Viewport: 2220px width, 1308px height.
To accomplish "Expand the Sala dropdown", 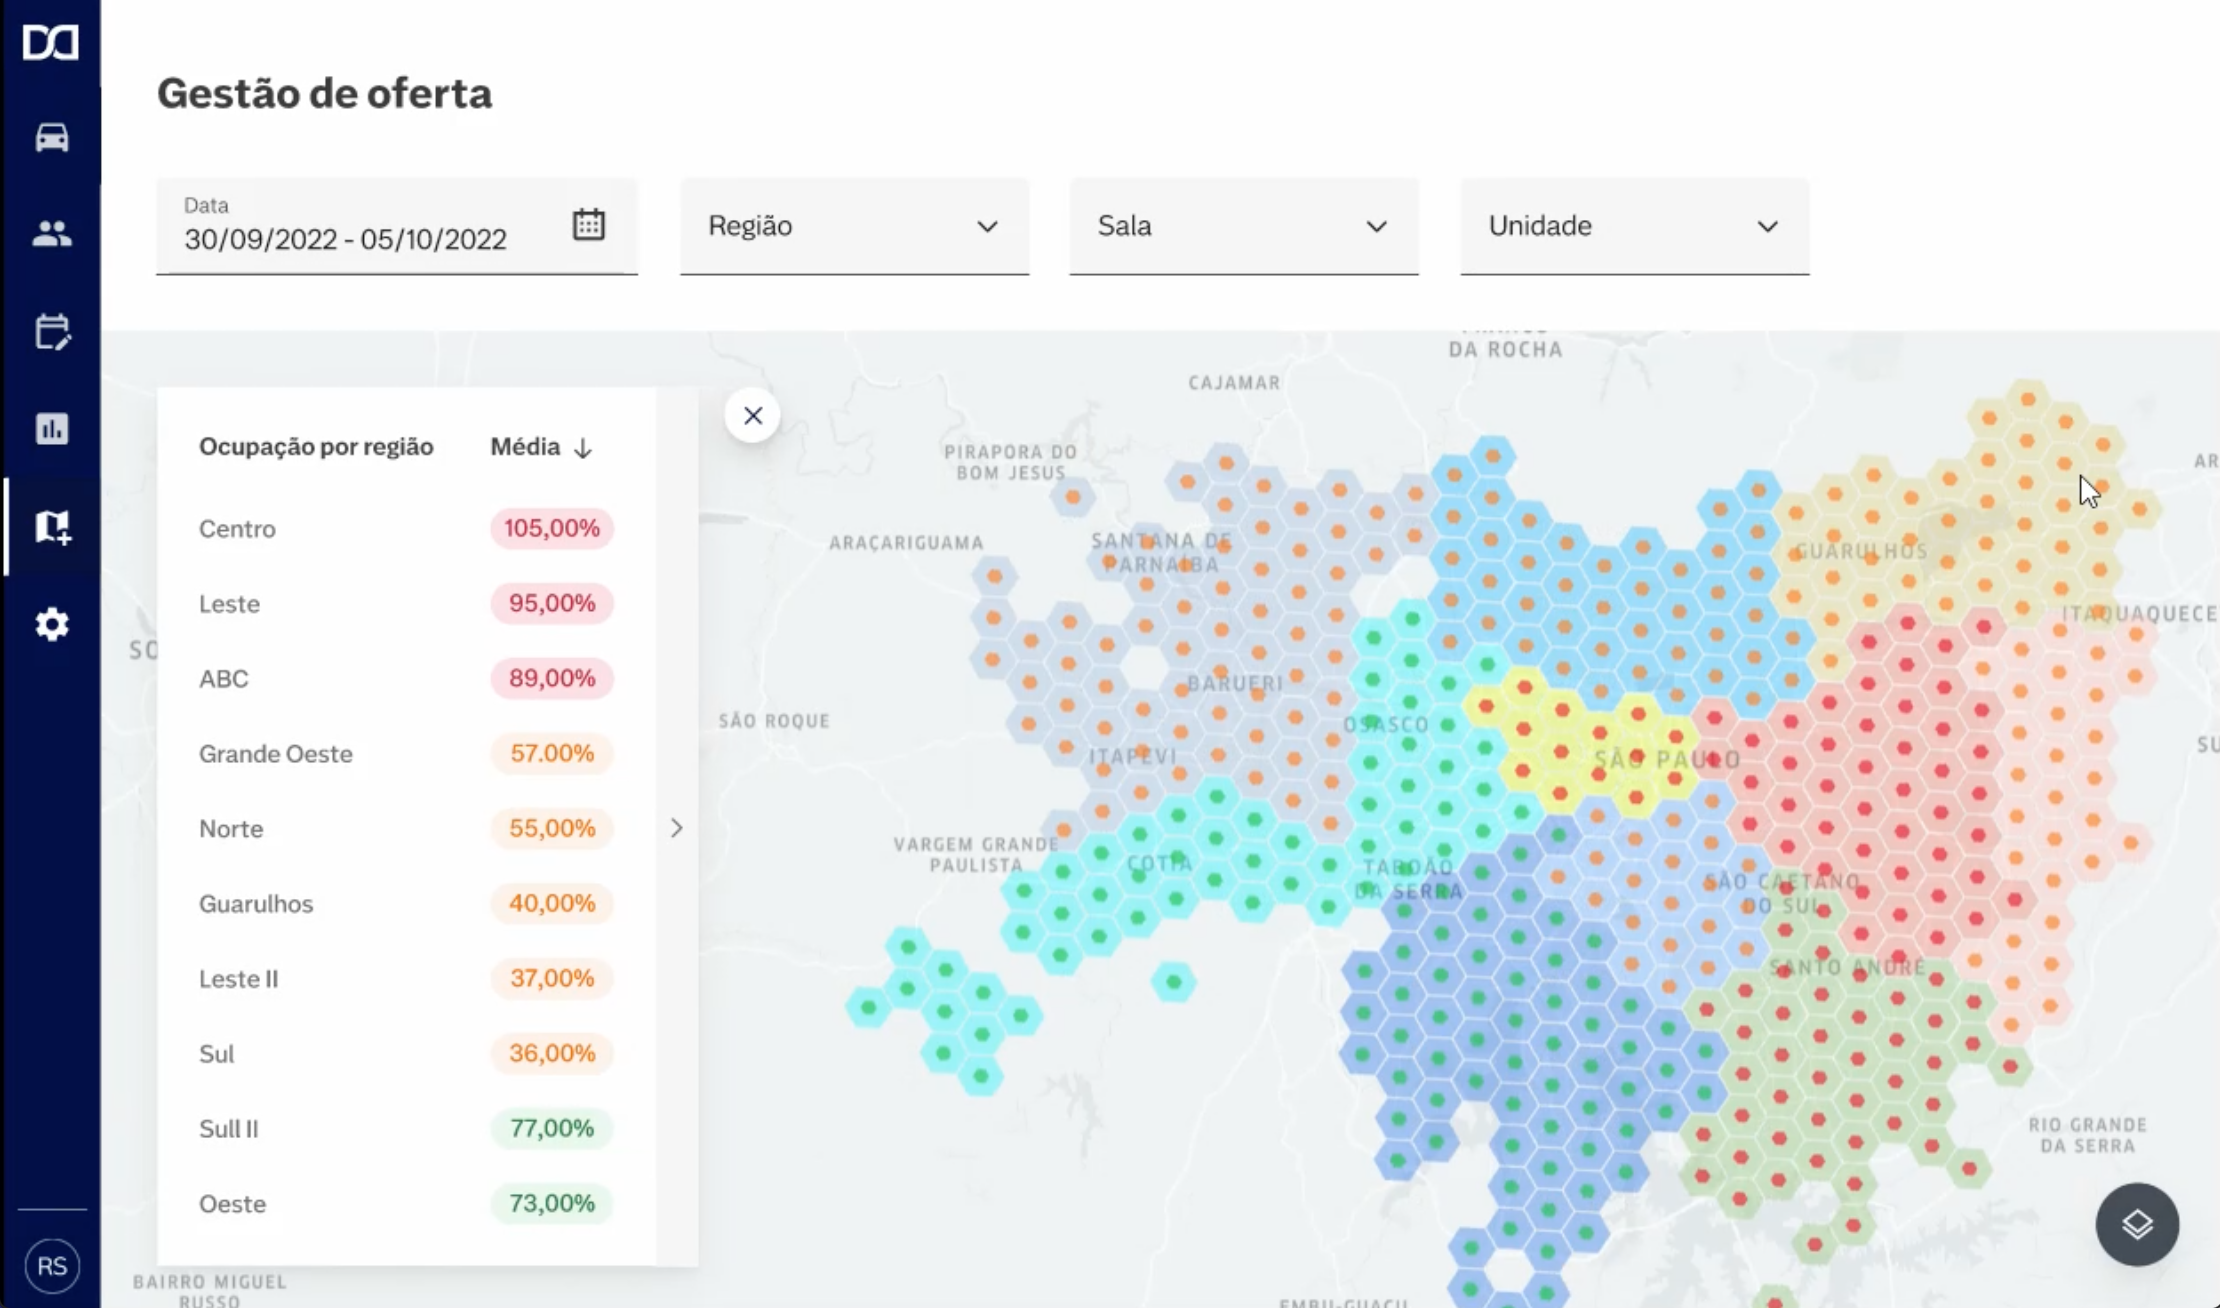I will [1243, 226].
